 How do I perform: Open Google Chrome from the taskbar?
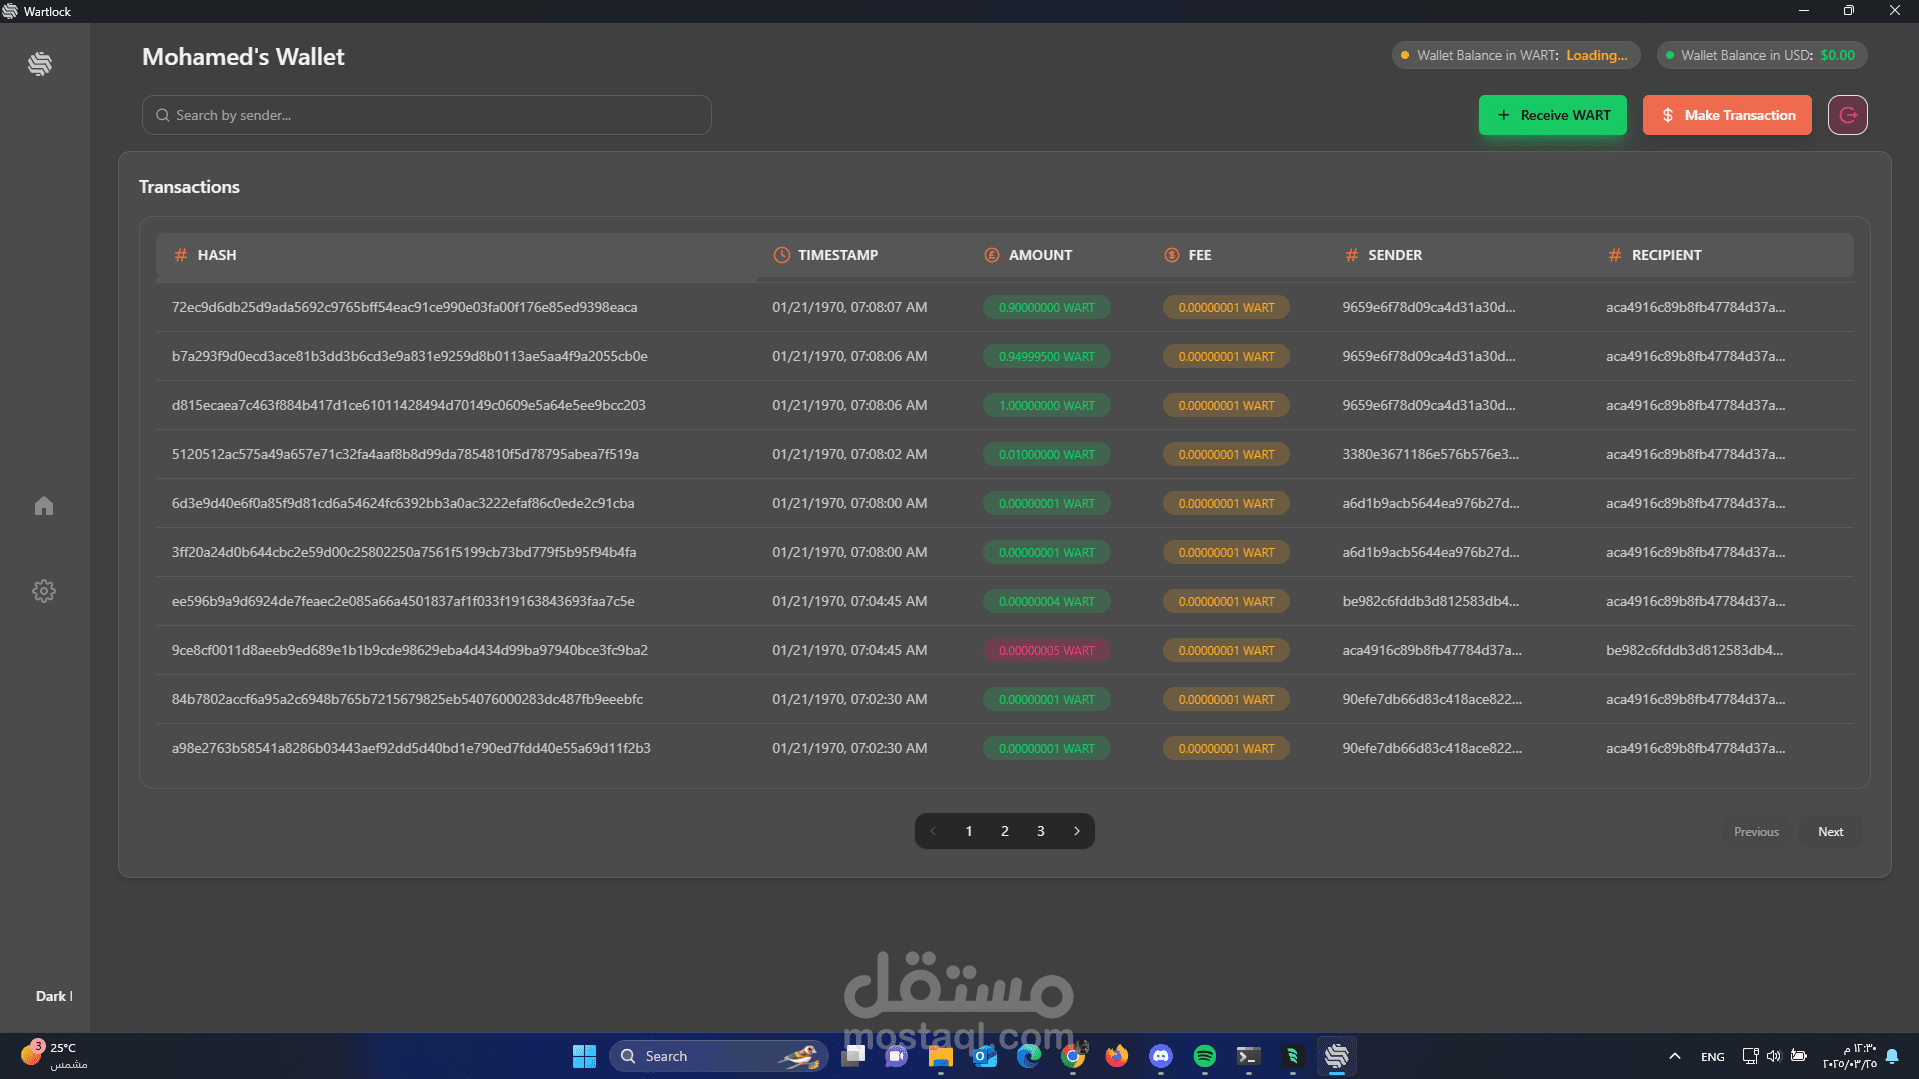pos(1073,1056)
